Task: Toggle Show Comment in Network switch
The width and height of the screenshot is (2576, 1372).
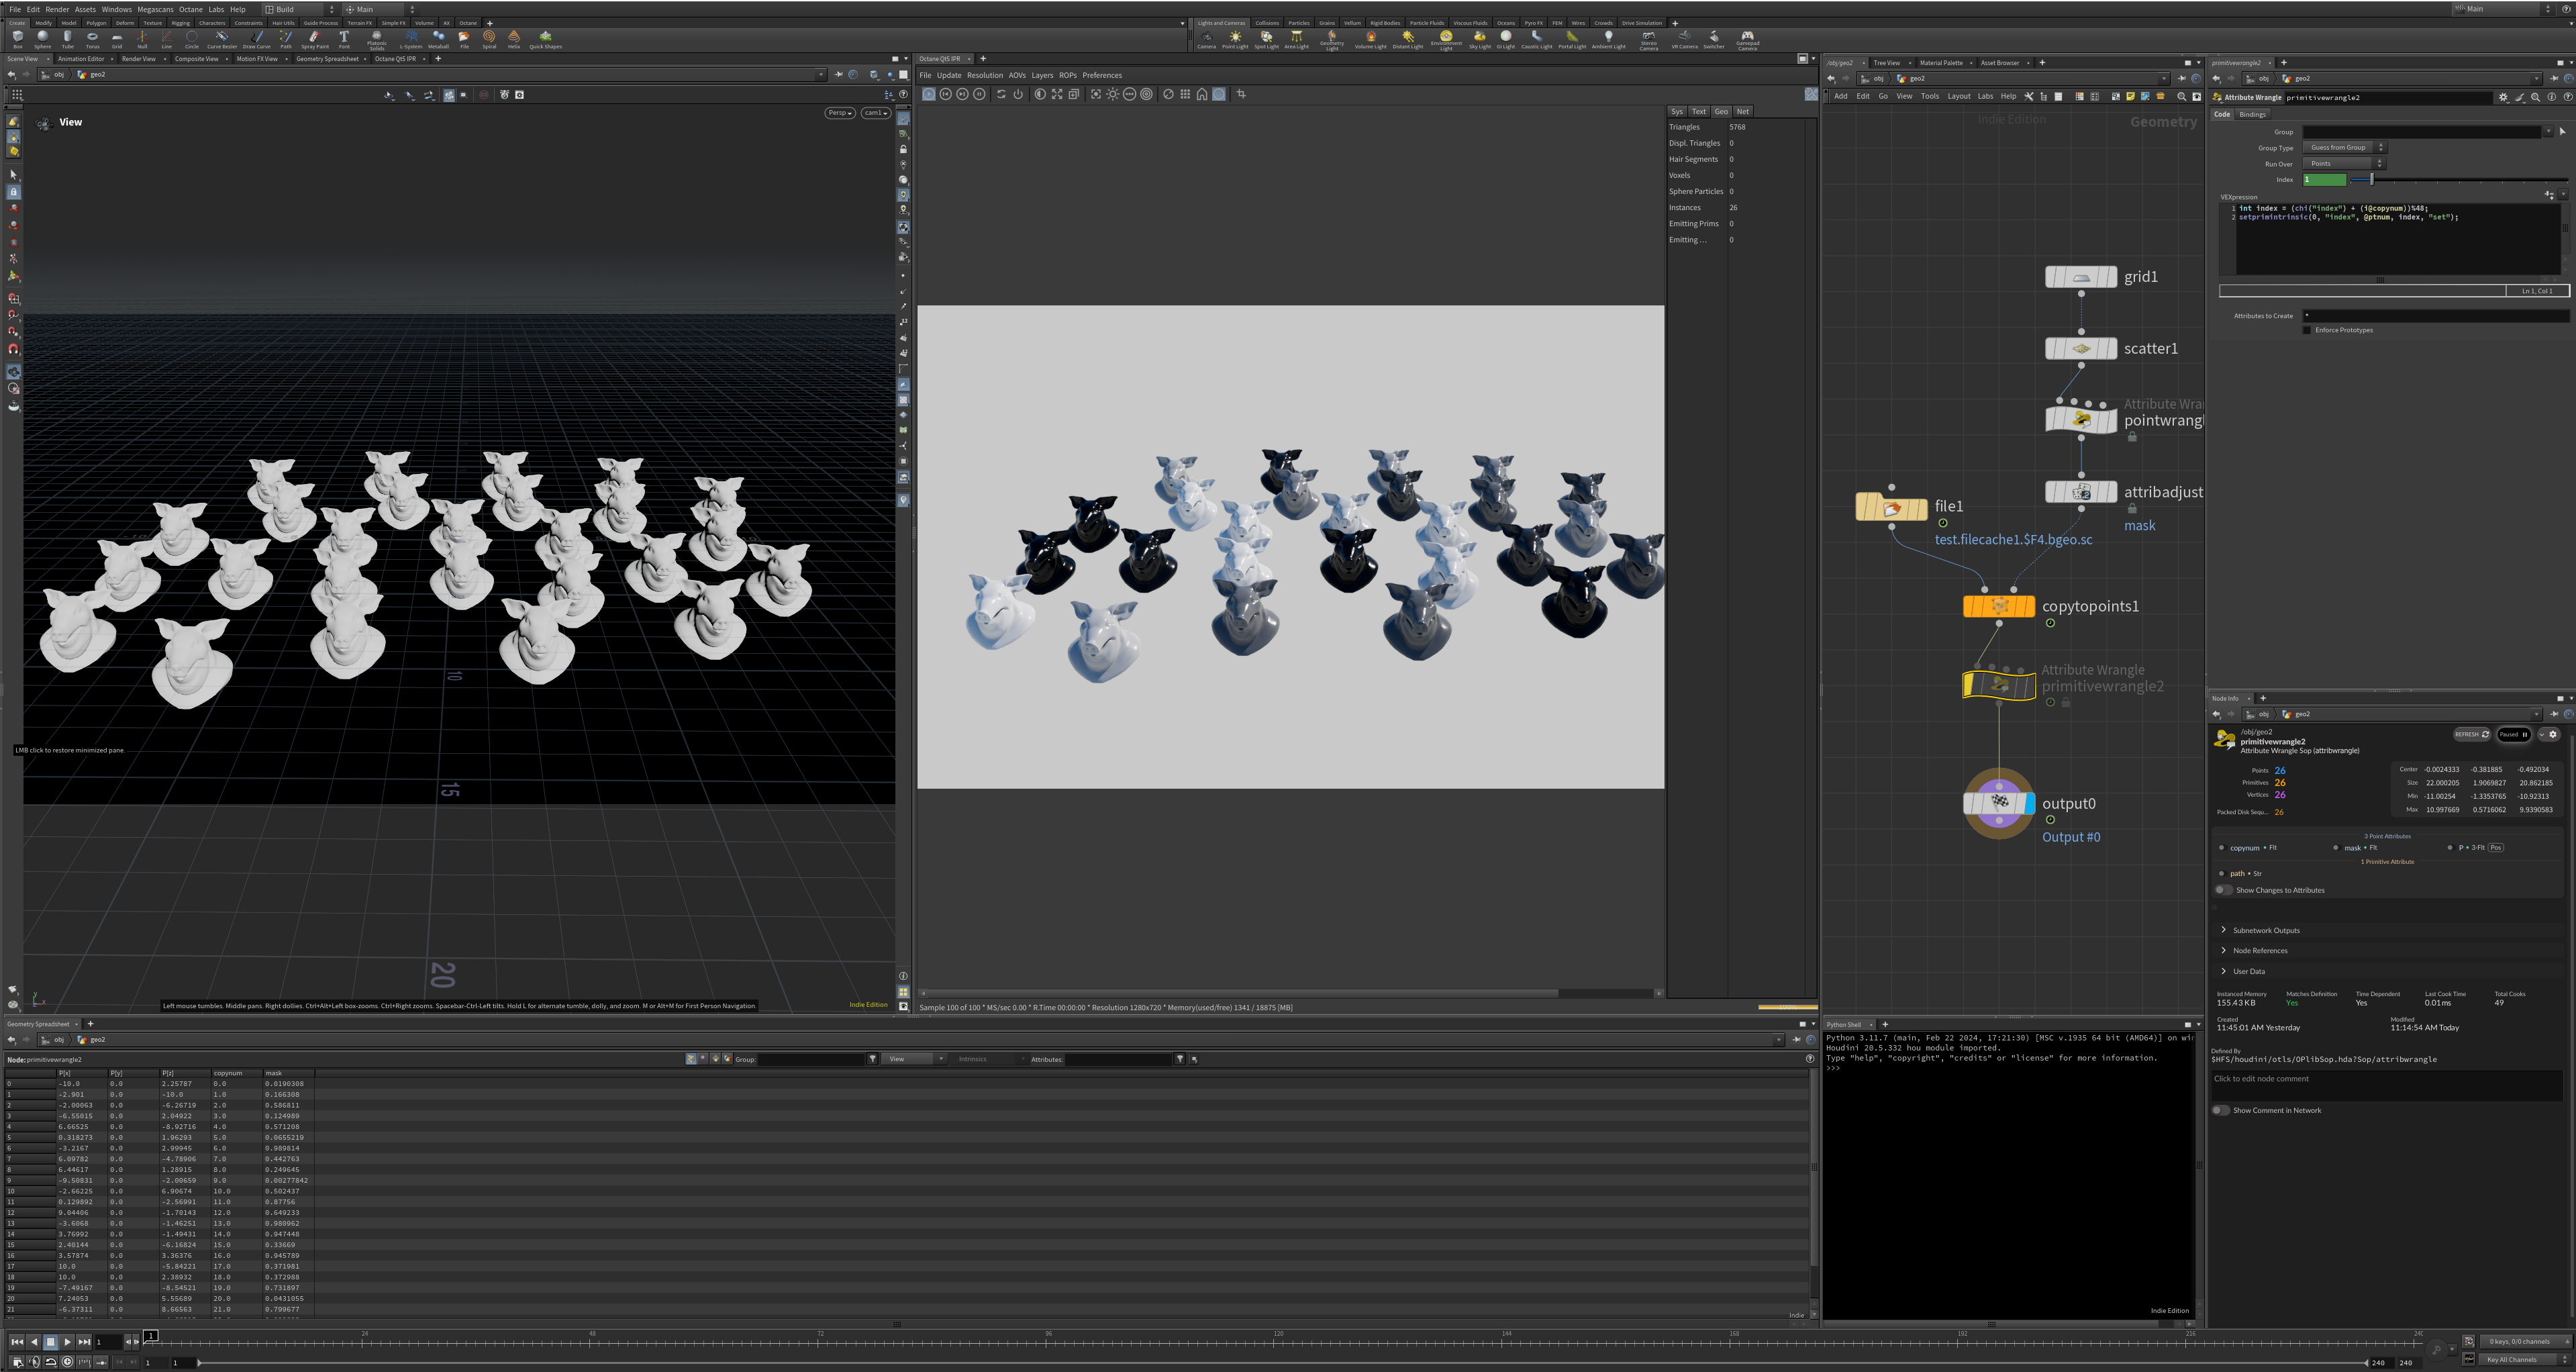Action: (x=2221, y=1110)
